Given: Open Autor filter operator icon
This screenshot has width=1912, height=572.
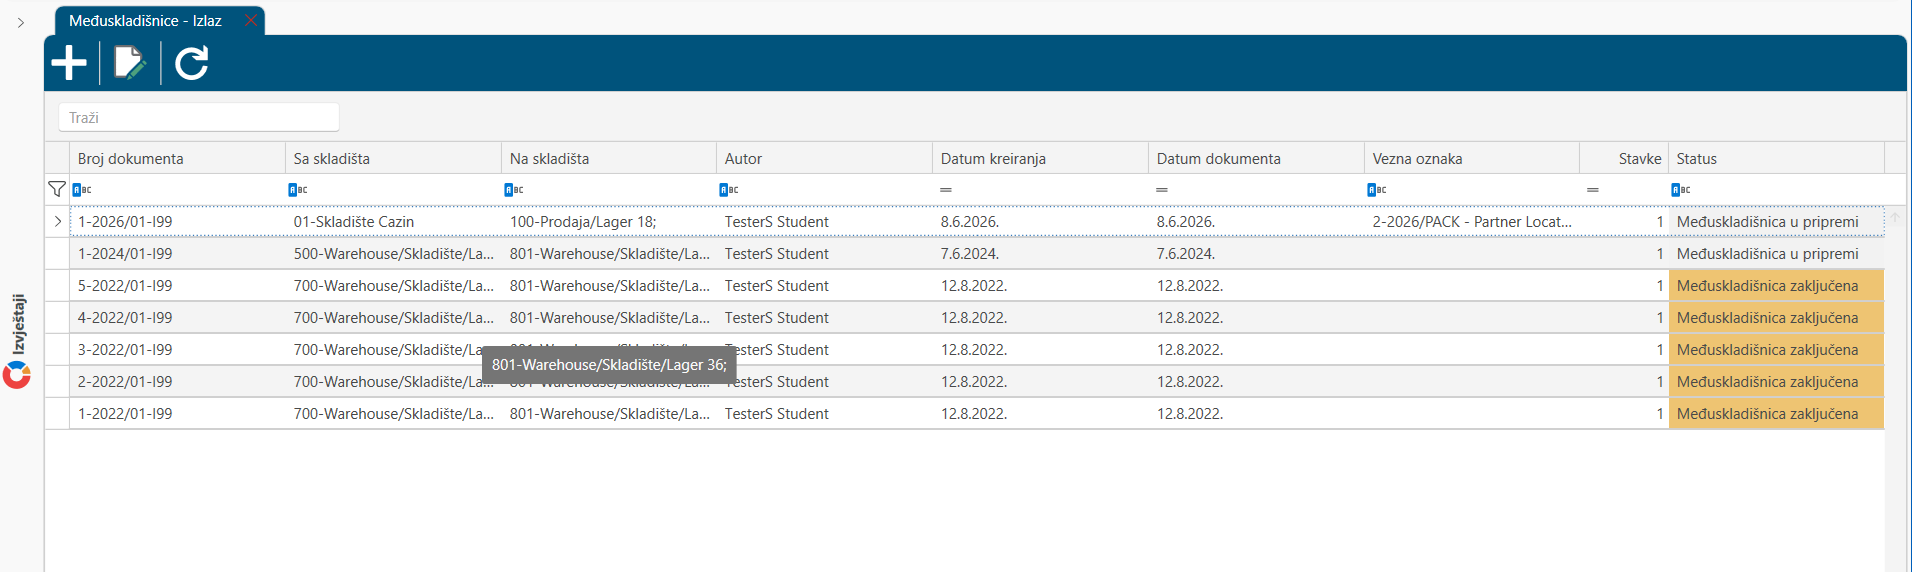Looking at the screenshot, I should 729,189.
